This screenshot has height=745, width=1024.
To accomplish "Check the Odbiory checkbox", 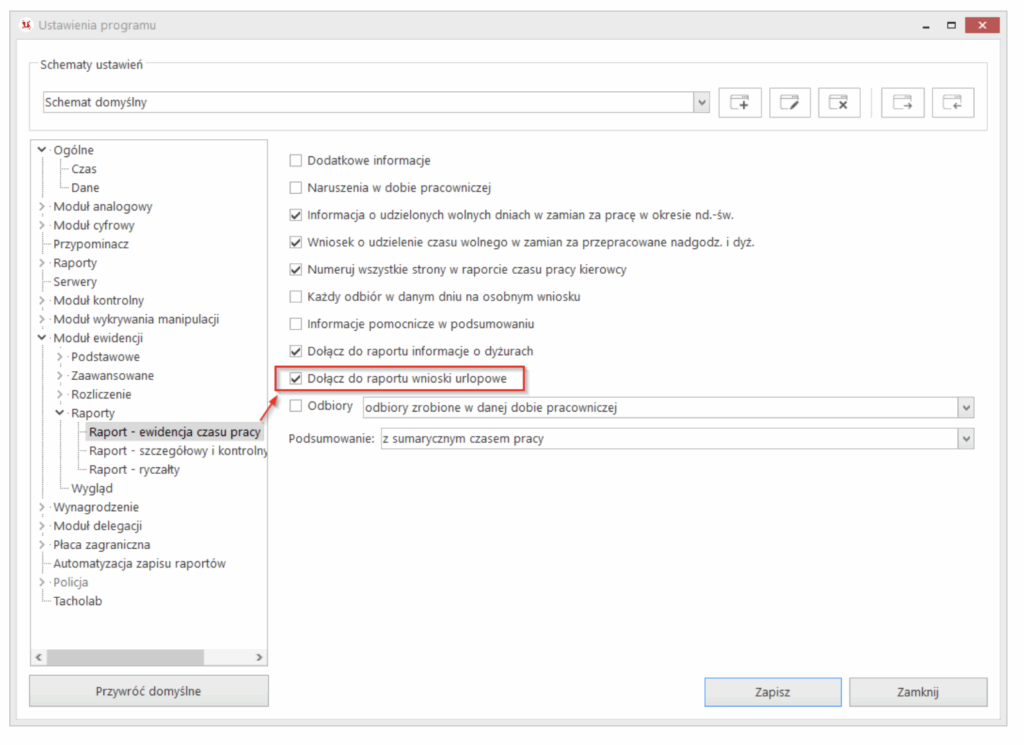I will (295, 405).
